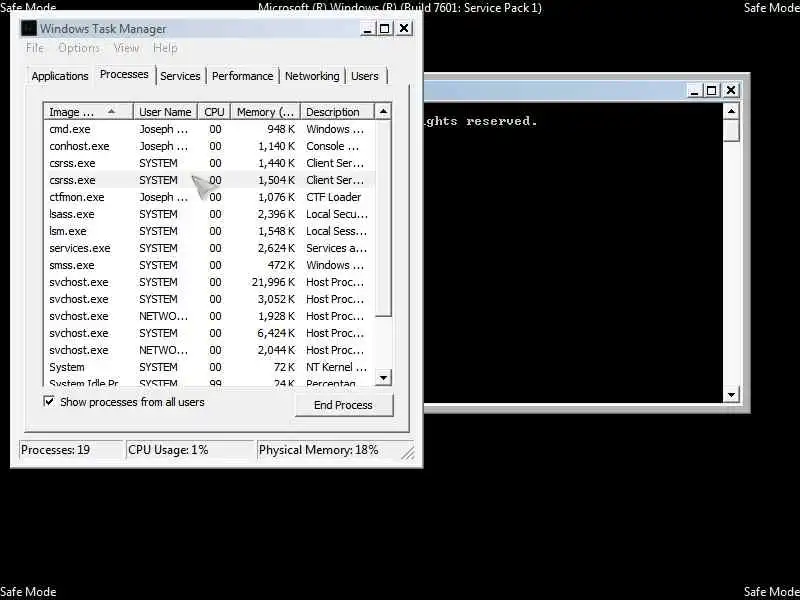This screenshot has height=600, width=800.
Task: Select the Processes tab
Action: pos(124,74)
